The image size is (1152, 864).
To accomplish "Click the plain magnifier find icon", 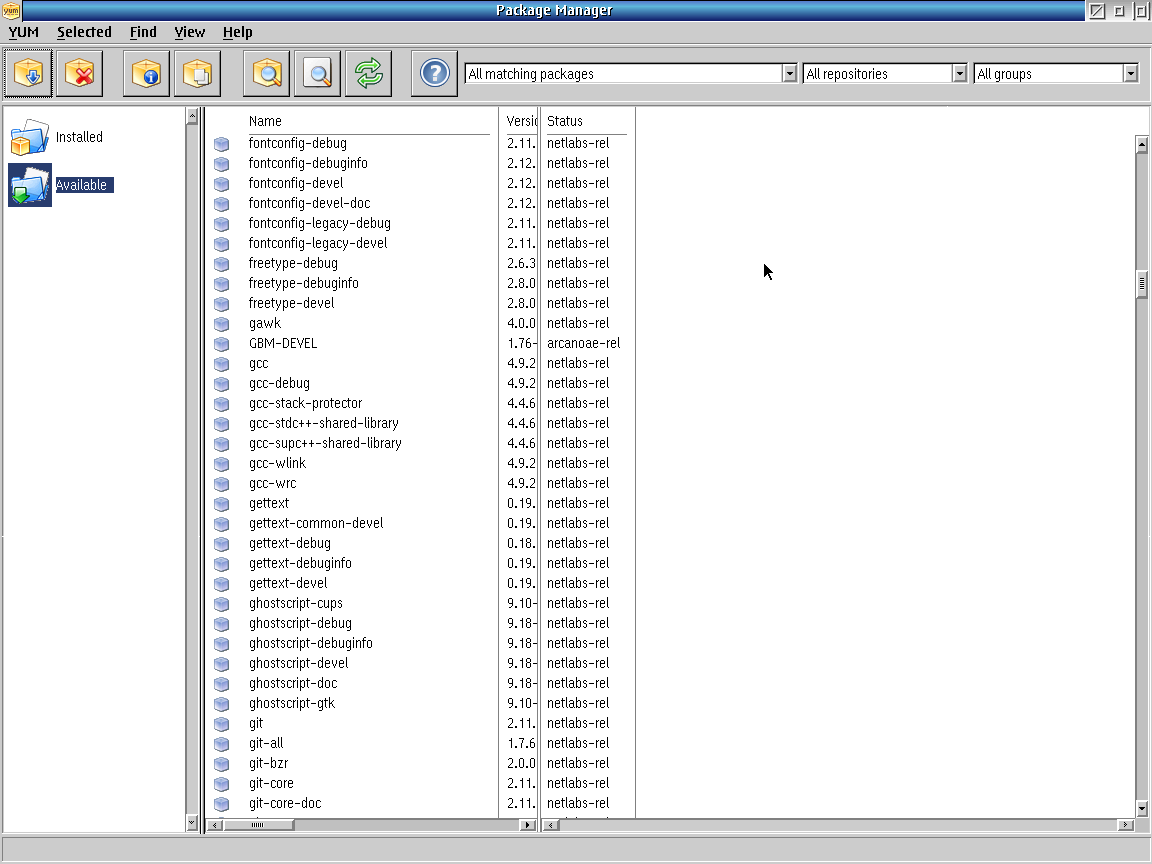I will coord(318,74).
